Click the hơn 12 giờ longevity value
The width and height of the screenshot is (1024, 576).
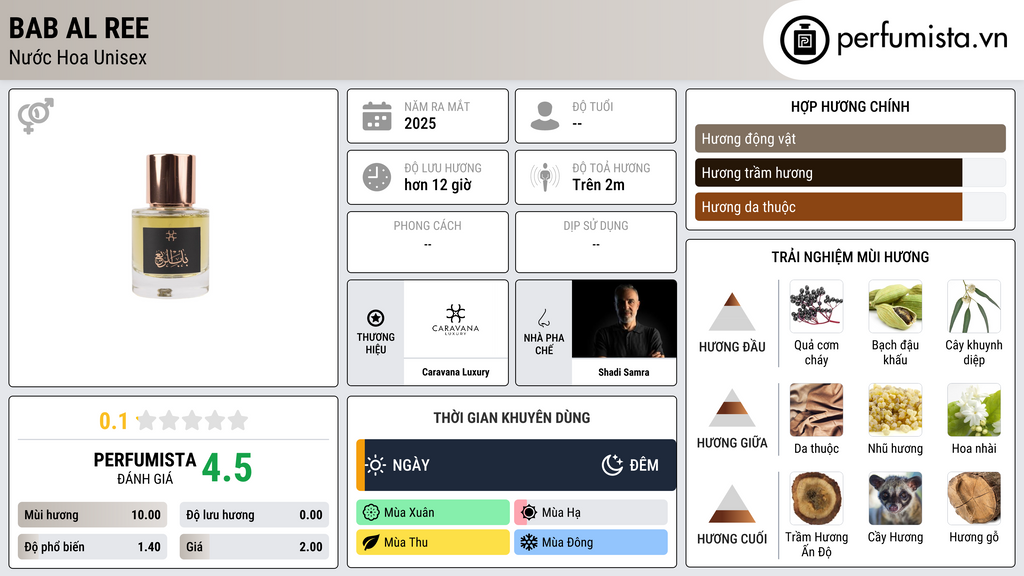click(438, 185)
